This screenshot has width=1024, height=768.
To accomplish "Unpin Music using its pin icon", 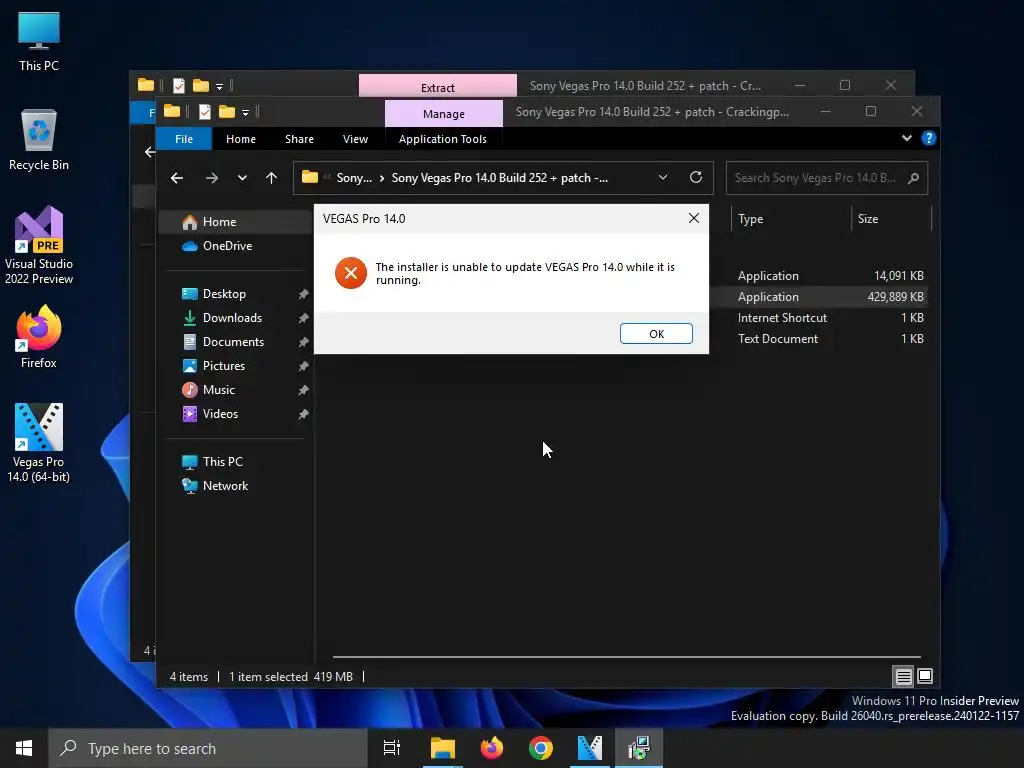I will [x=303, y=391].
